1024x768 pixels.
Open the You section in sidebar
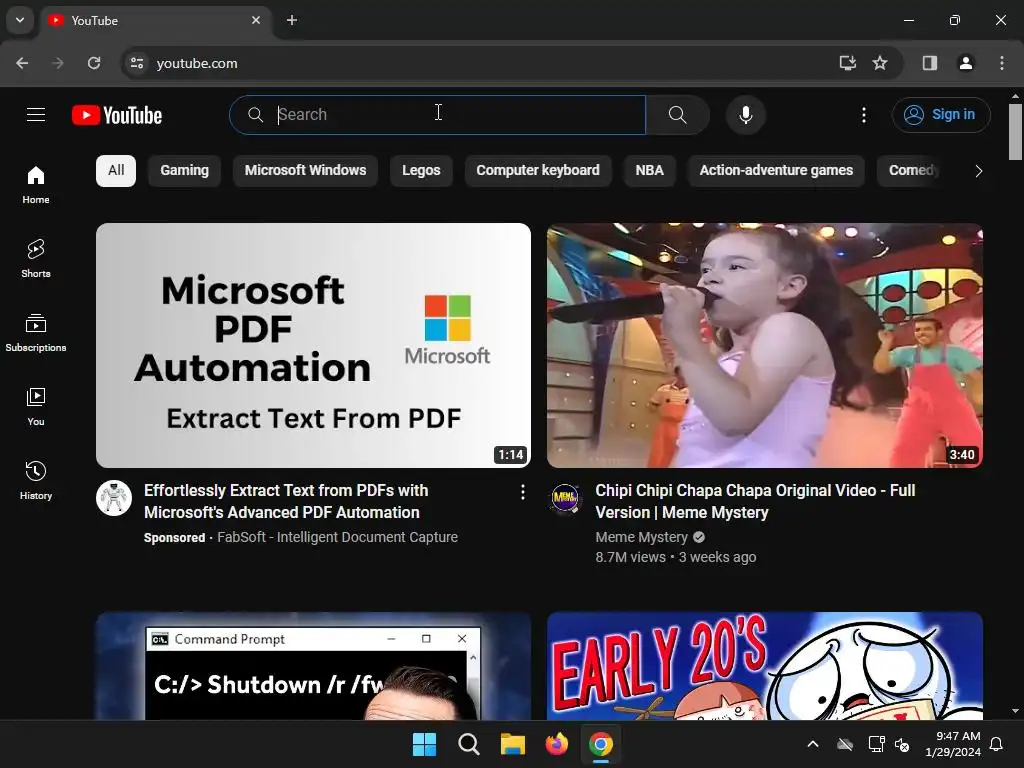[x=36, y=406]
